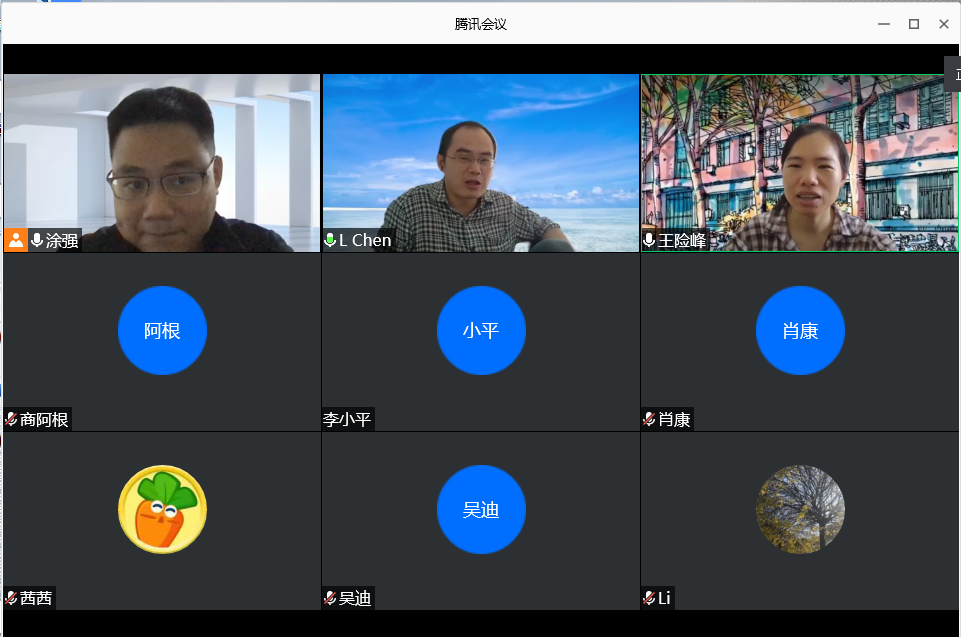Screen dimensions: 961x637
Task: Click the orange host icon beside 涂强
Action: pos(15,240)
